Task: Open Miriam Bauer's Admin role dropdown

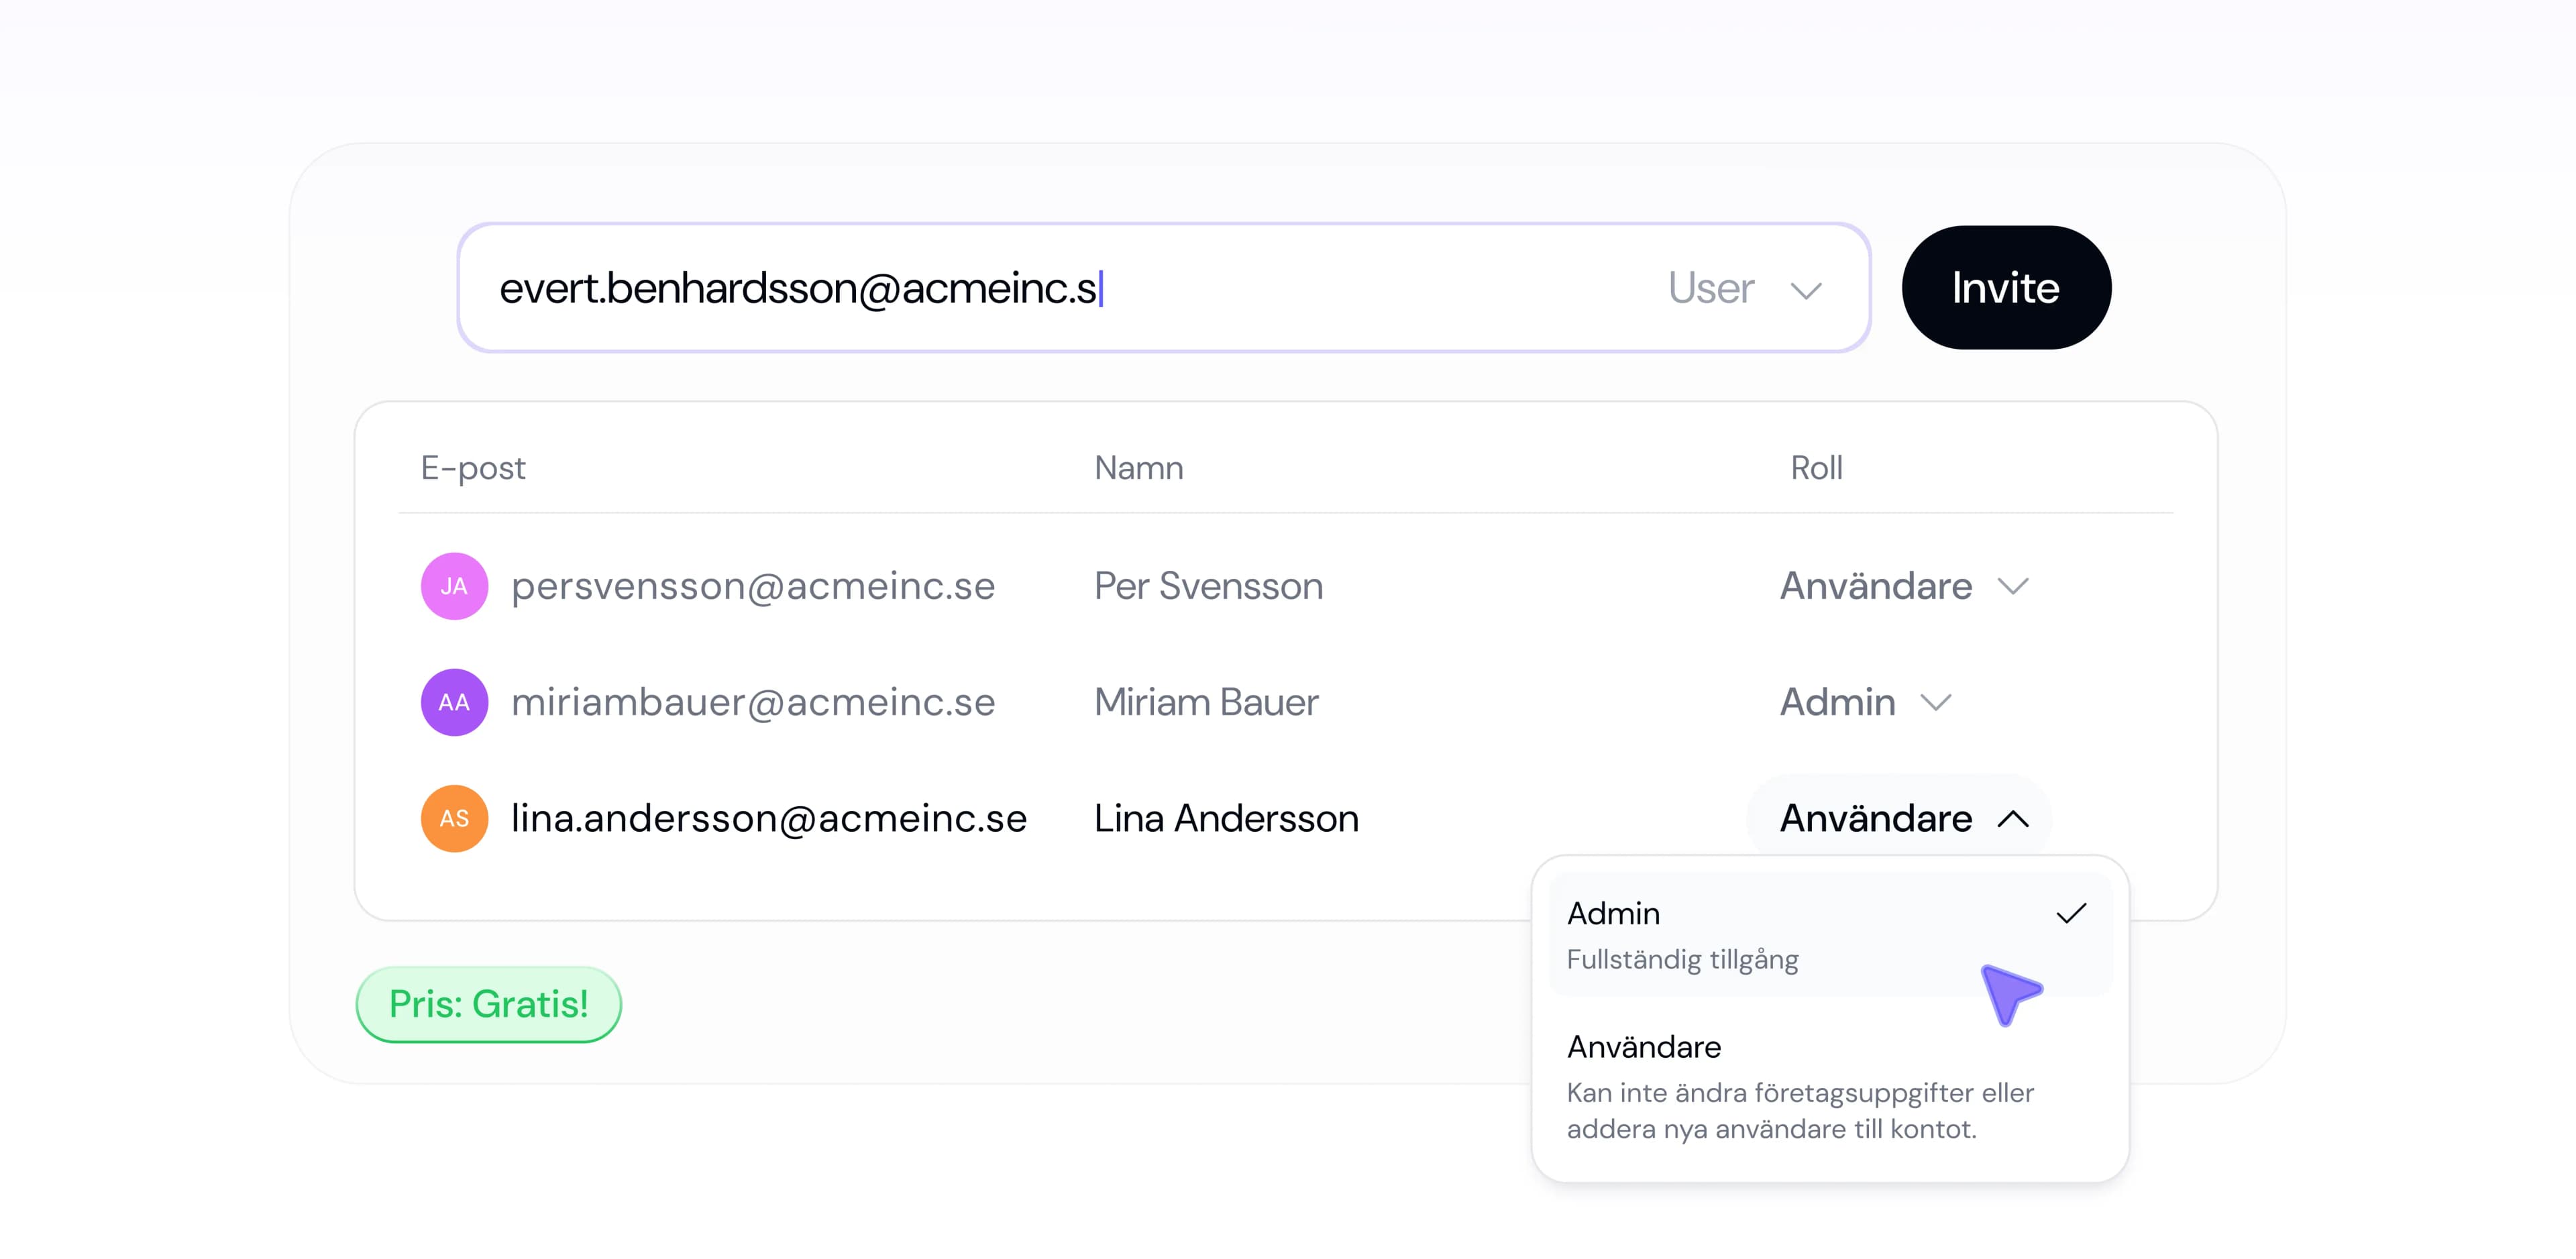Action: [x=1838, y=702]
